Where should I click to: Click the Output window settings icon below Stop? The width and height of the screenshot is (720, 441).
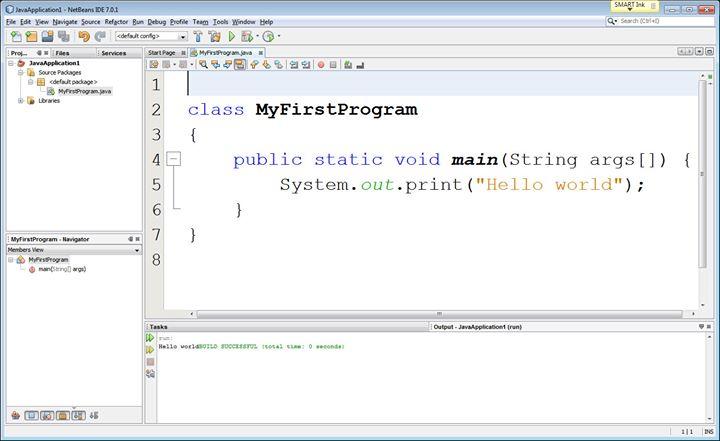150,374
